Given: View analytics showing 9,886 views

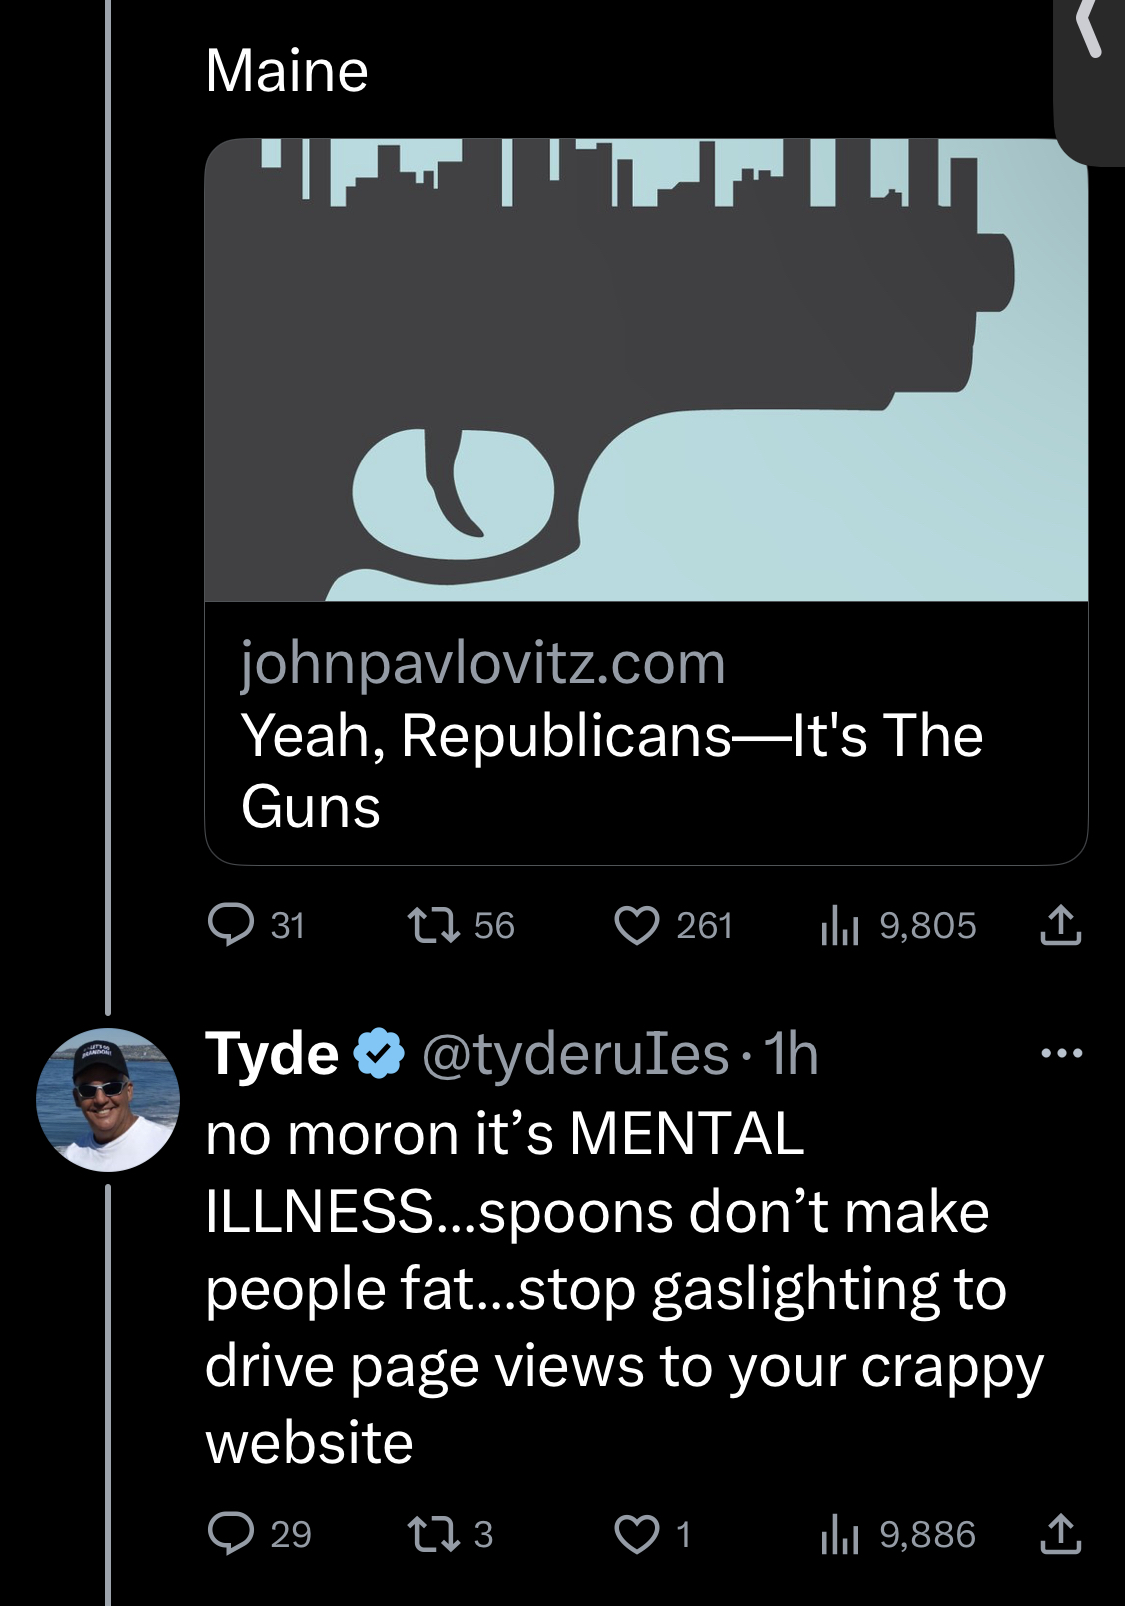Looking at the screenshot, I should pos(840,1533).
